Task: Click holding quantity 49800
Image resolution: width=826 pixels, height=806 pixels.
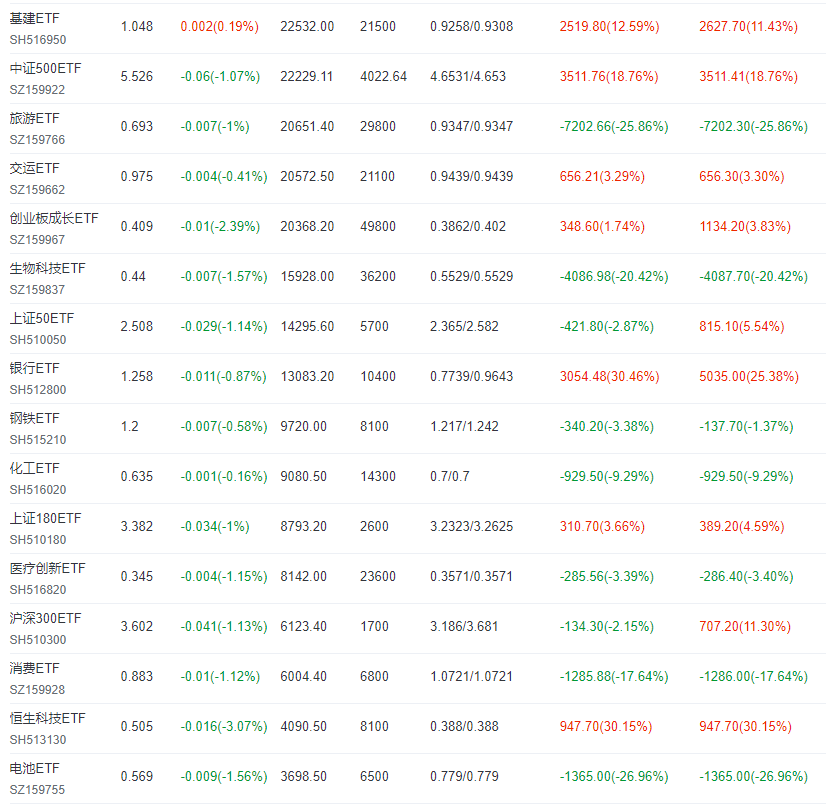Action: coord(378,227)
